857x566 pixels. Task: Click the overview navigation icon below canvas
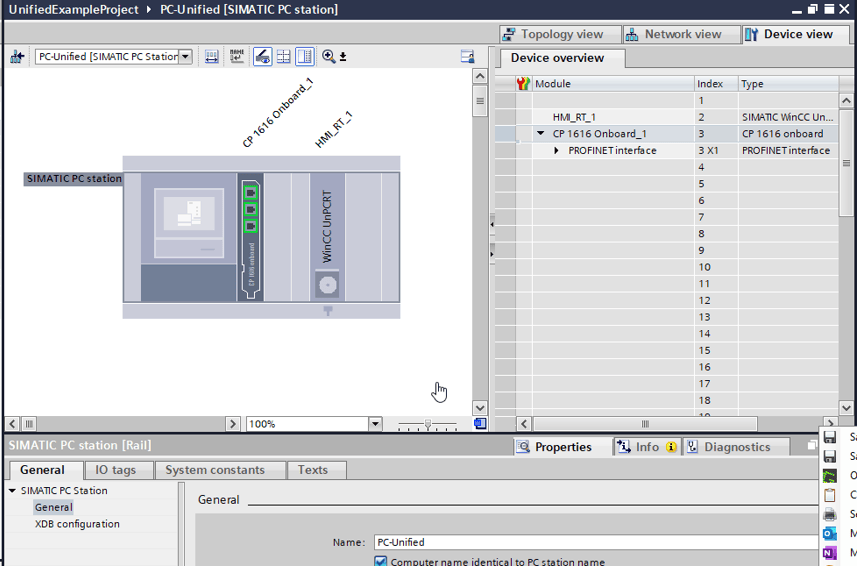pyautogui.click(x=480, y=423)
